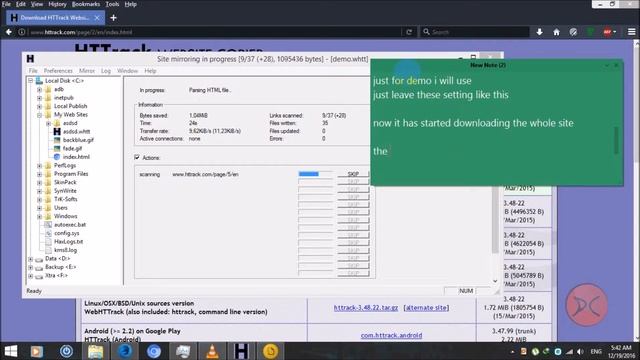Click the volume icon in system tray

(x=580, y=351)
